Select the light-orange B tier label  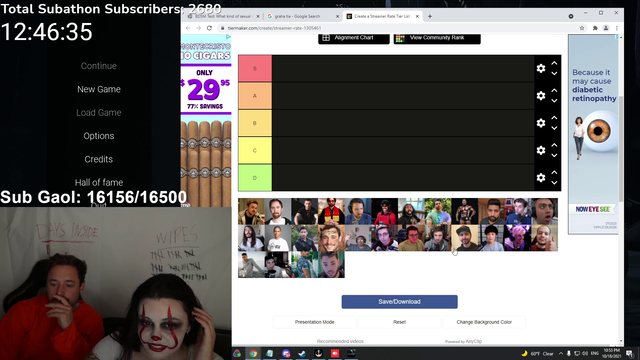pos(255,123)
